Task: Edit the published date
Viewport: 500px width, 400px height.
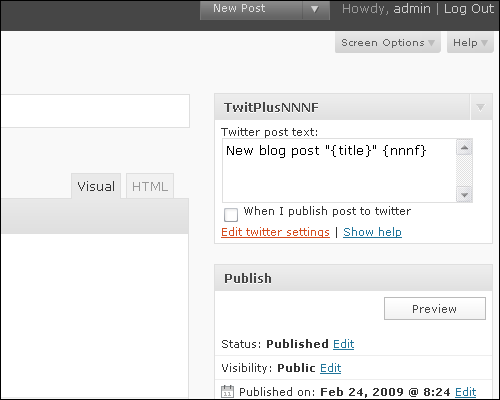Action: pyautogui.click(x=465, y=392)
